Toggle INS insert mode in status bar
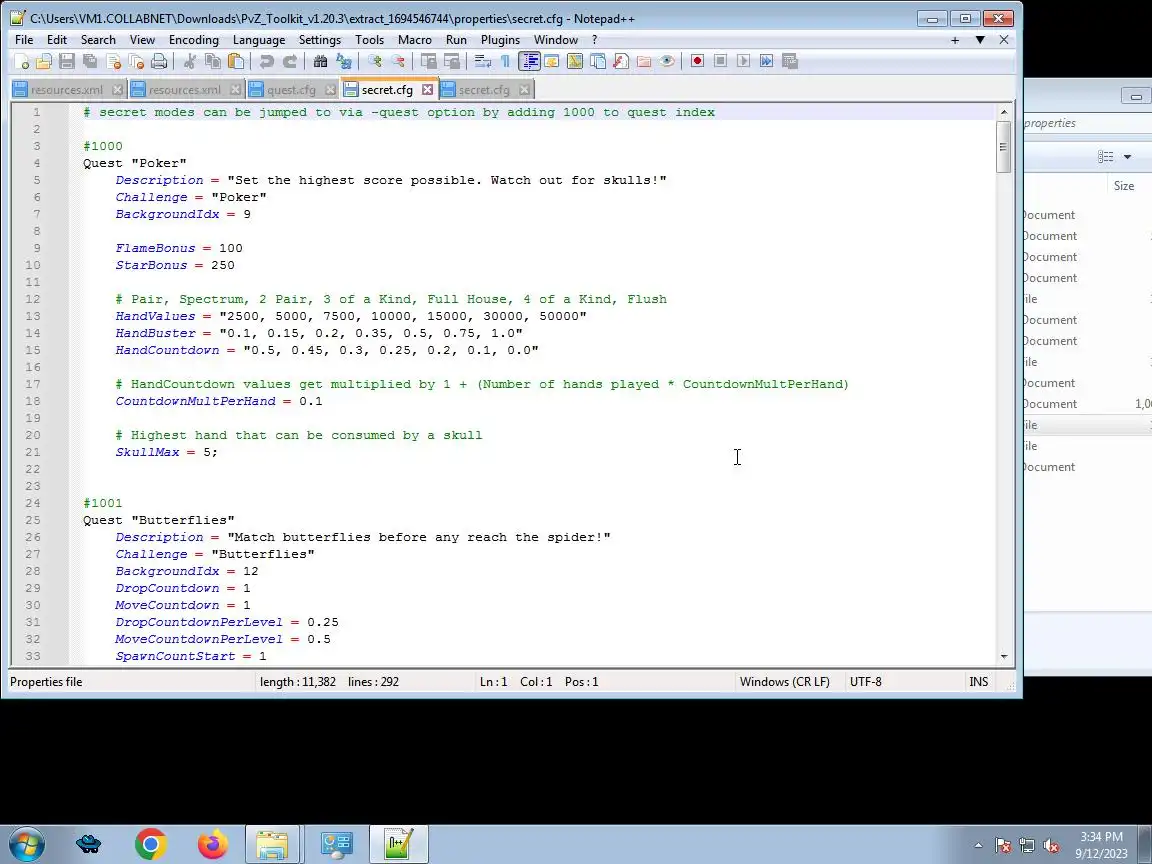1152x864 pixels. click(x=979, y=682)
